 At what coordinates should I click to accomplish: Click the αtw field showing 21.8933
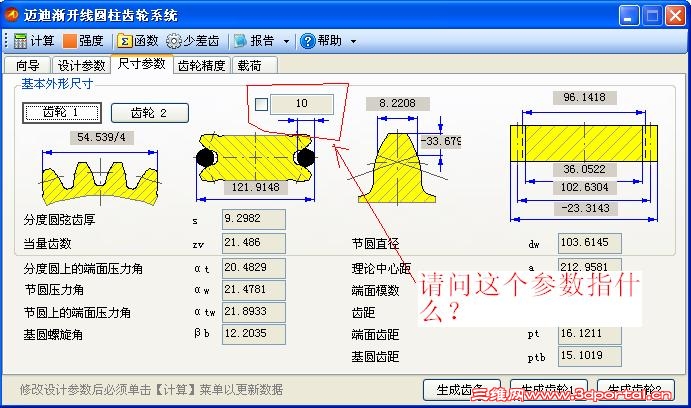(x=254, y=312)
